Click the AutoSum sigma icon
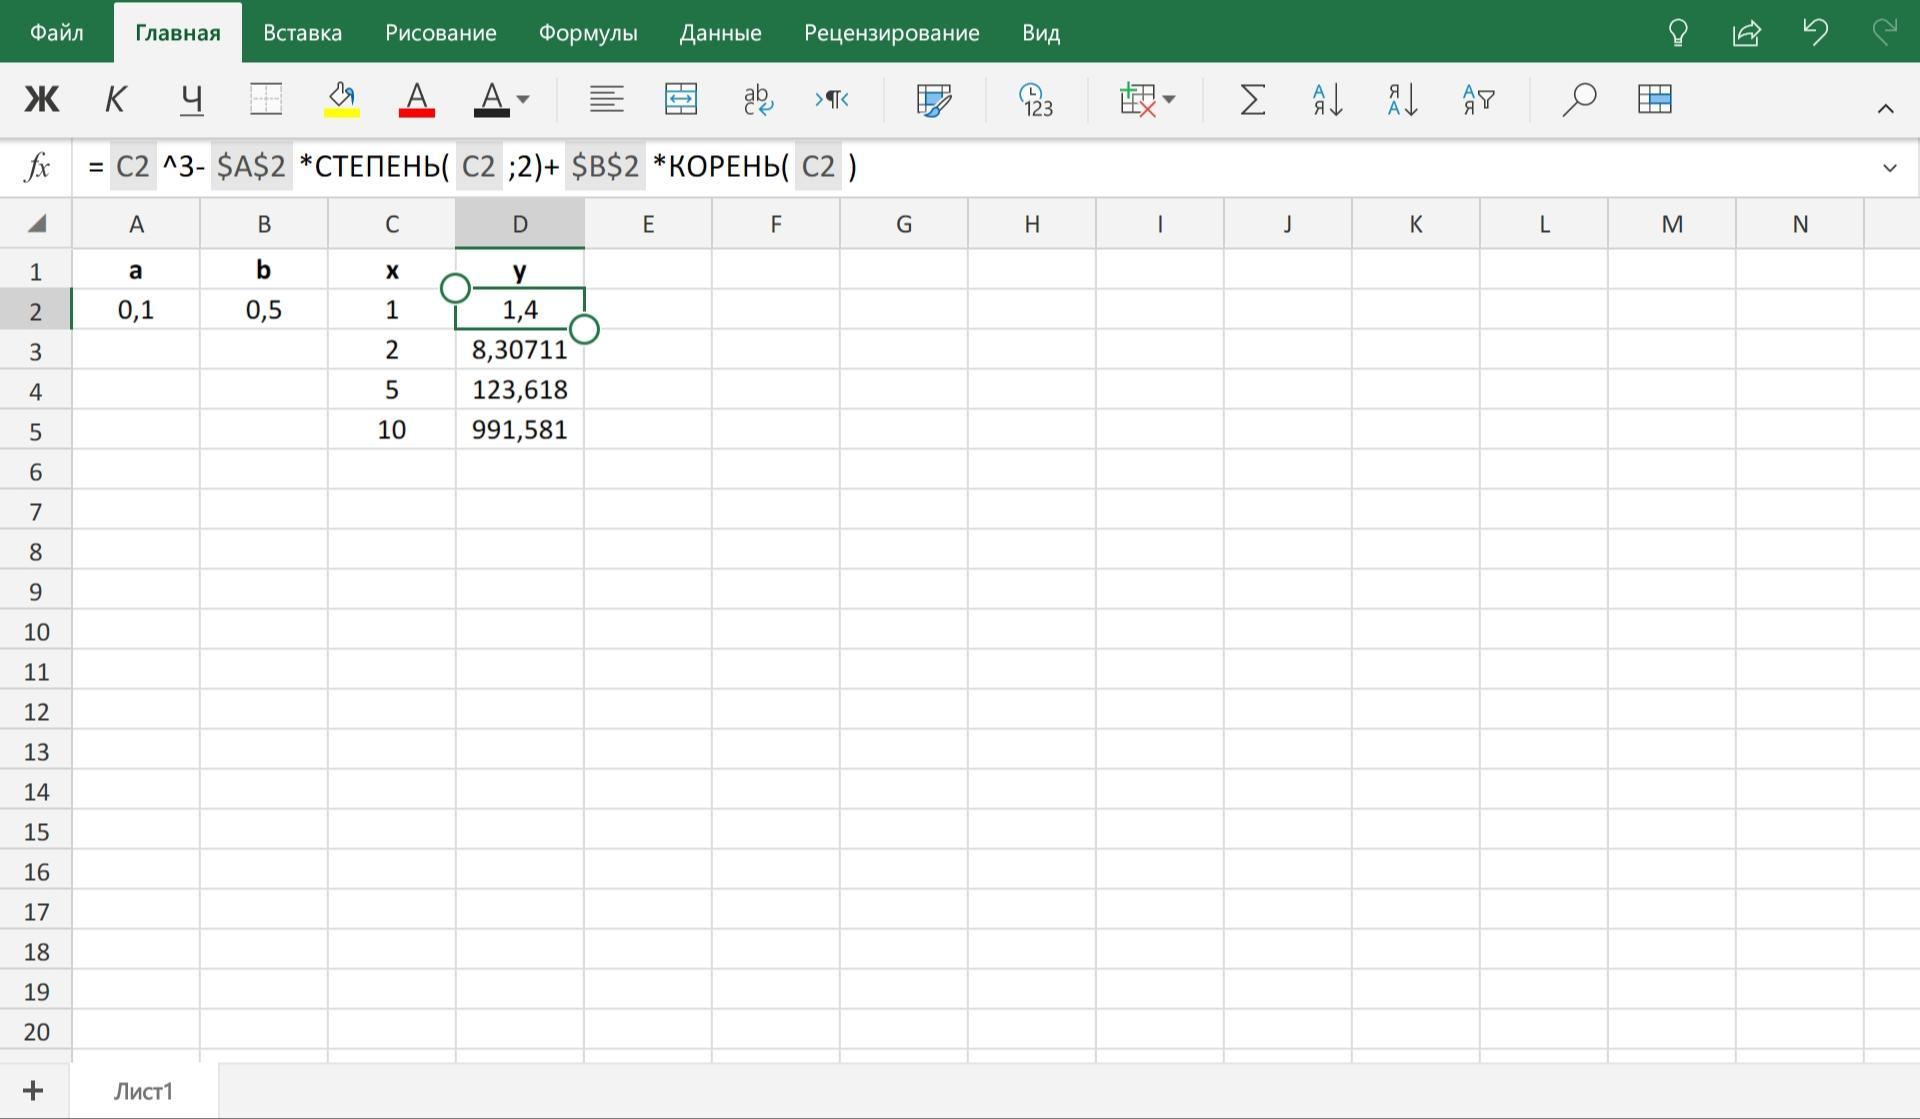1920x1119 pixels. 1252,99
